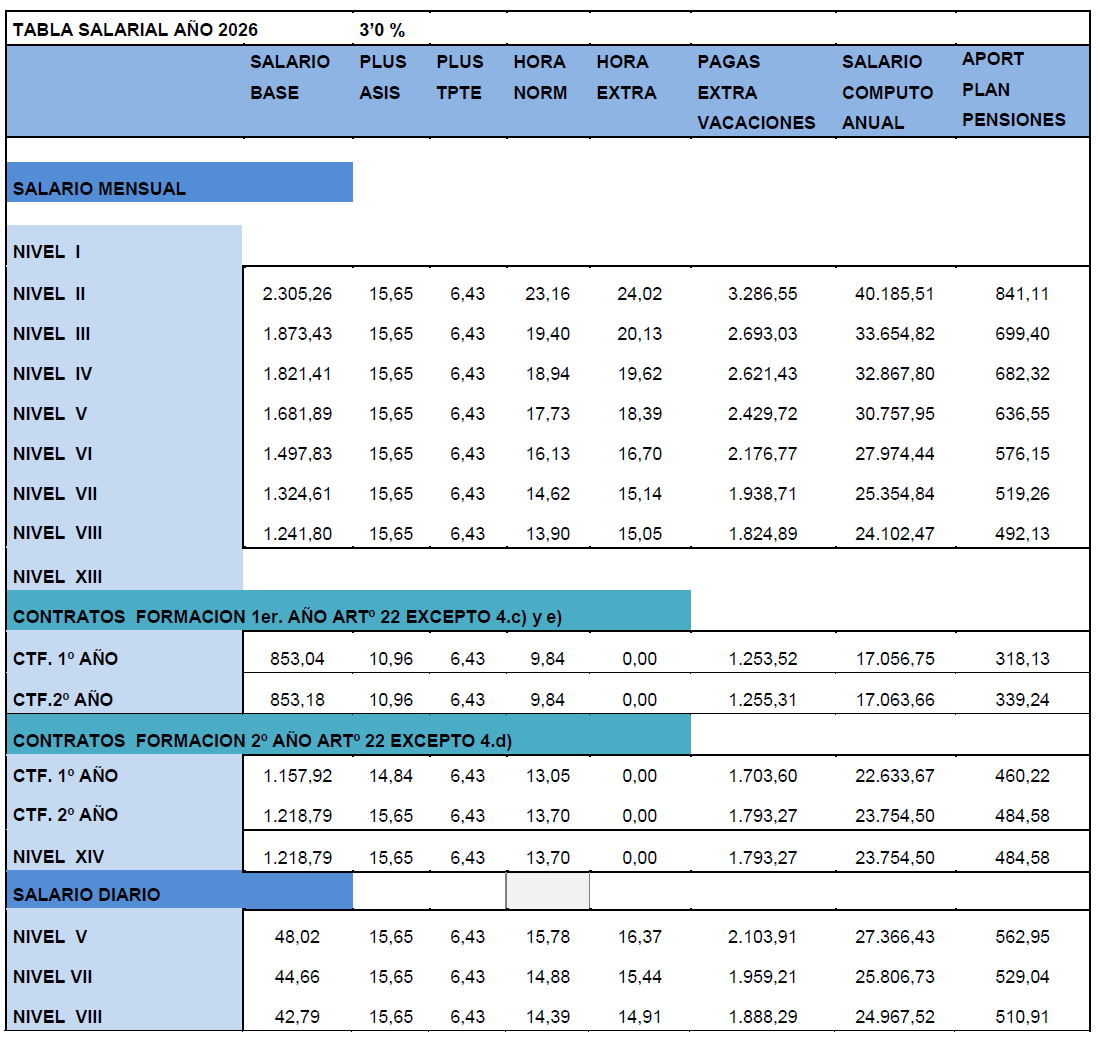Select the NIVEL XIII row label
1100x1038 pixels.
(x=58, y=576)
